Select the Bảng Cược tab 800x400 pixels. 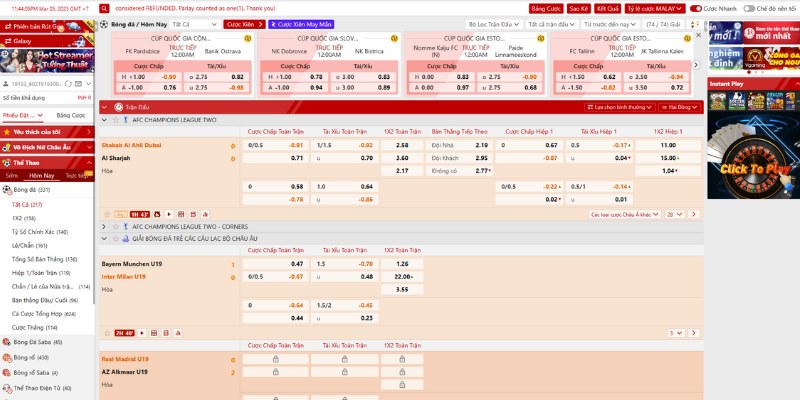pyautogui.click(x=70, y=115)
